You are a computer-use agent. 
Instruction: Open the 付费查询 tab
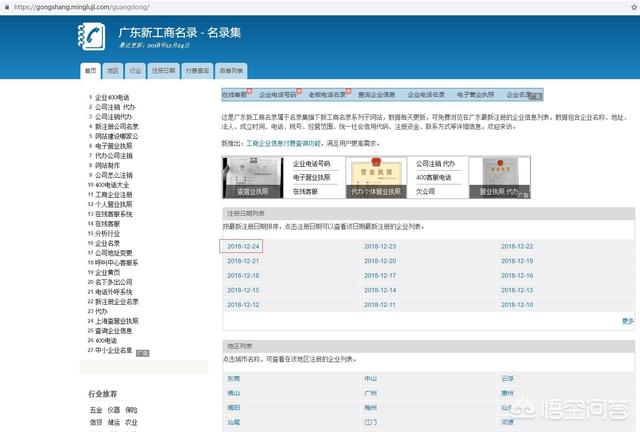tap(197, 71)
